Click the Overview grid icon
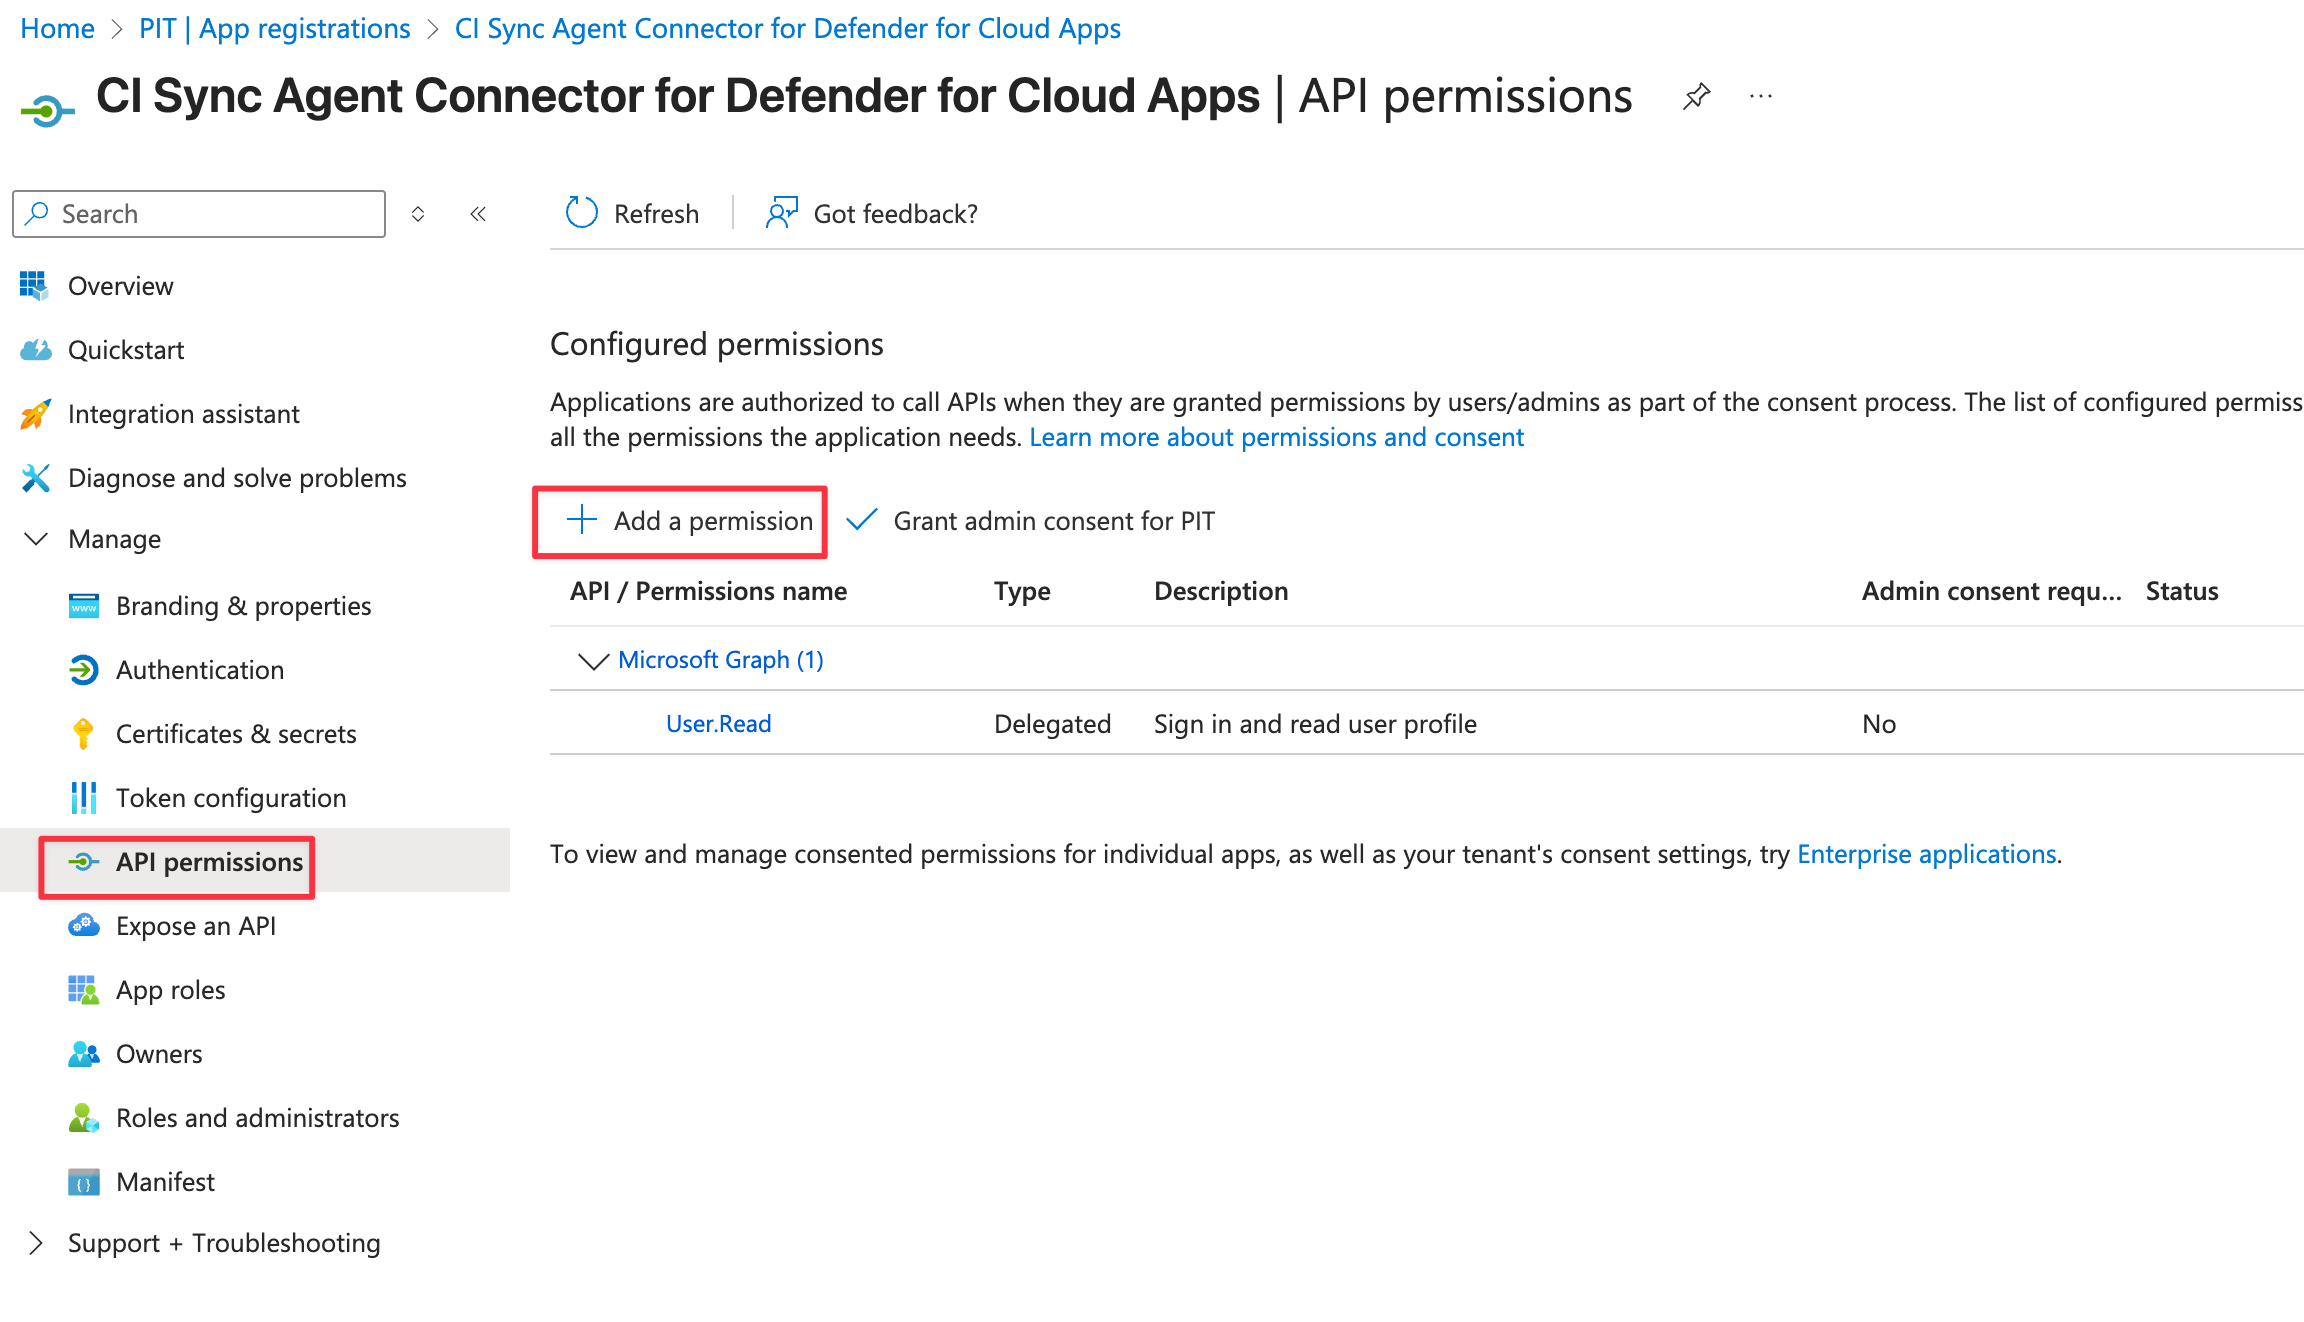This screenshot has width=2304, height=1322. click(x=34, y=286)
